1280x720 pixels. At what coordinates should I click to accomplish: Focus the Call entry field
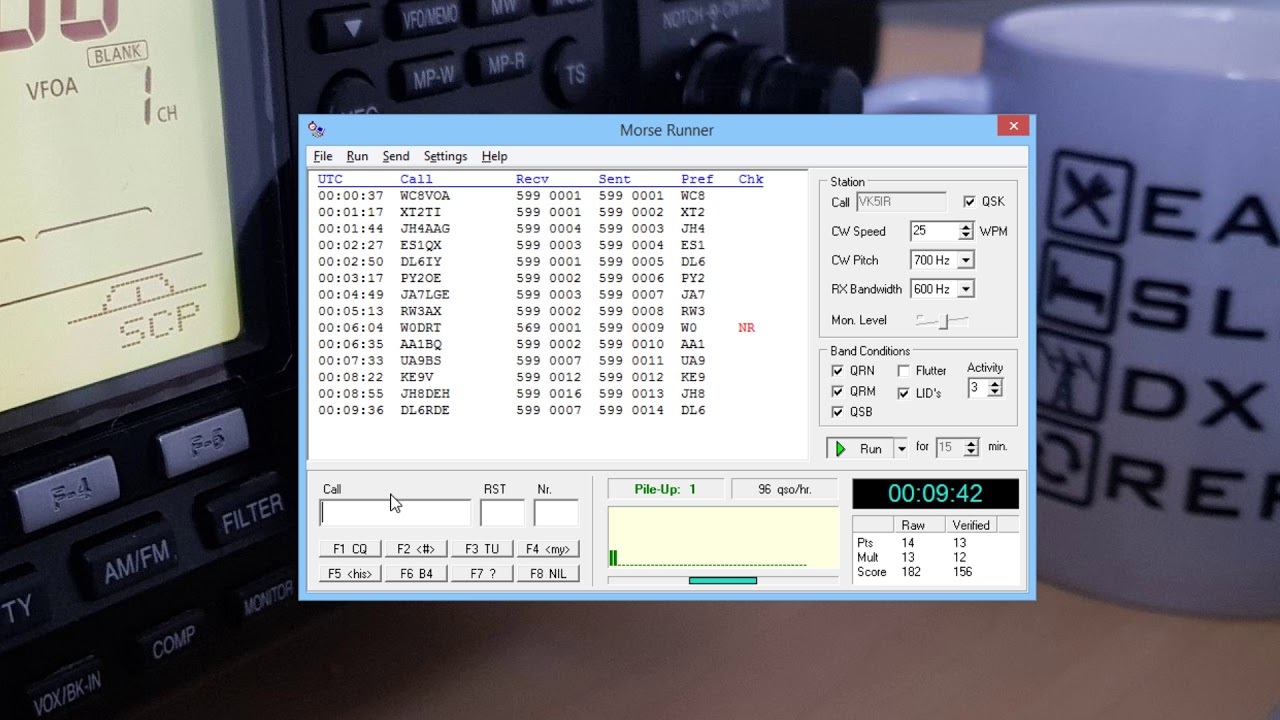(x=395, y=513)
